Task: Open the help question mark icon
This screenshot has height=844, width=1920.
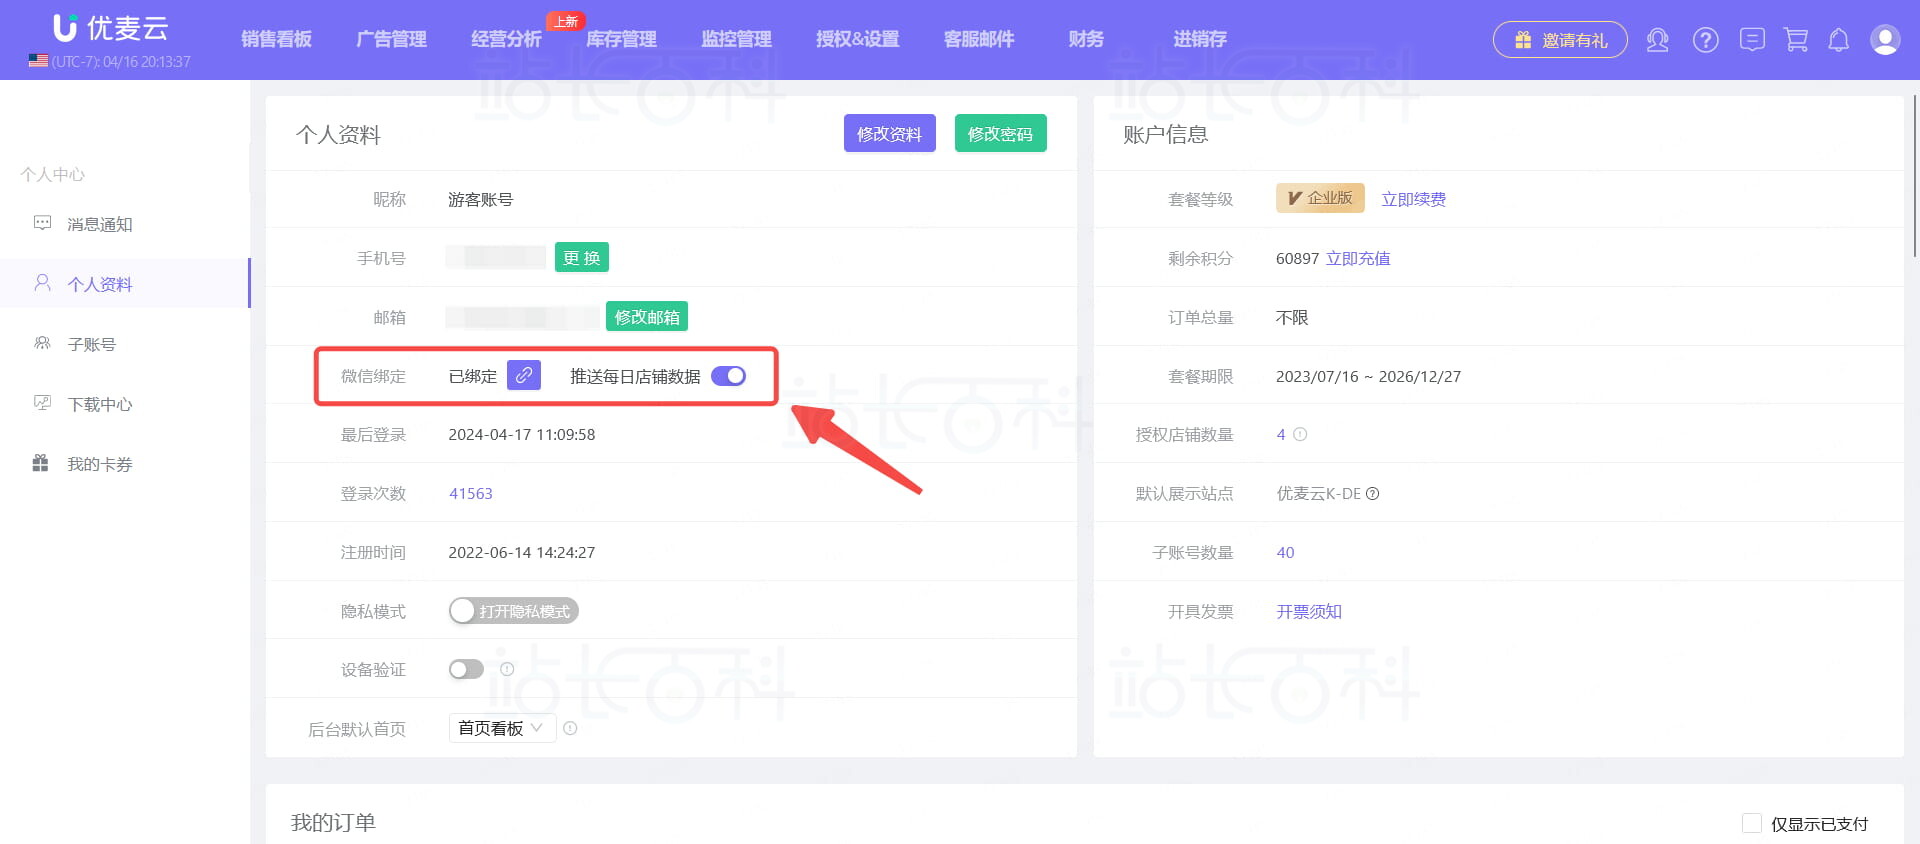Action: (x=1705, y=40)
